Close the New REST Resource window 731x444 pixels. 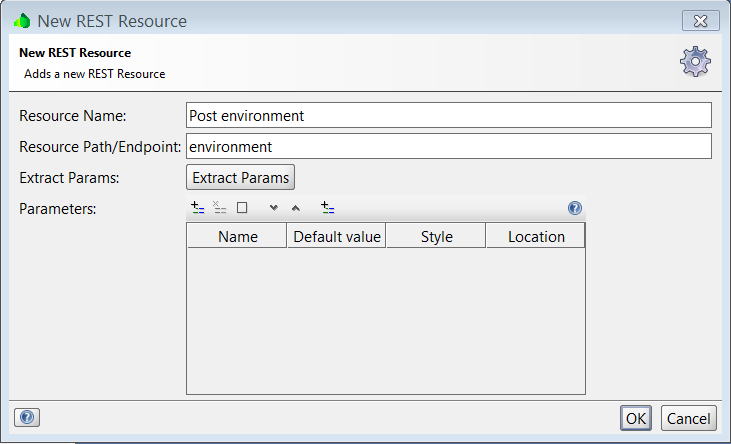point(701,20)
